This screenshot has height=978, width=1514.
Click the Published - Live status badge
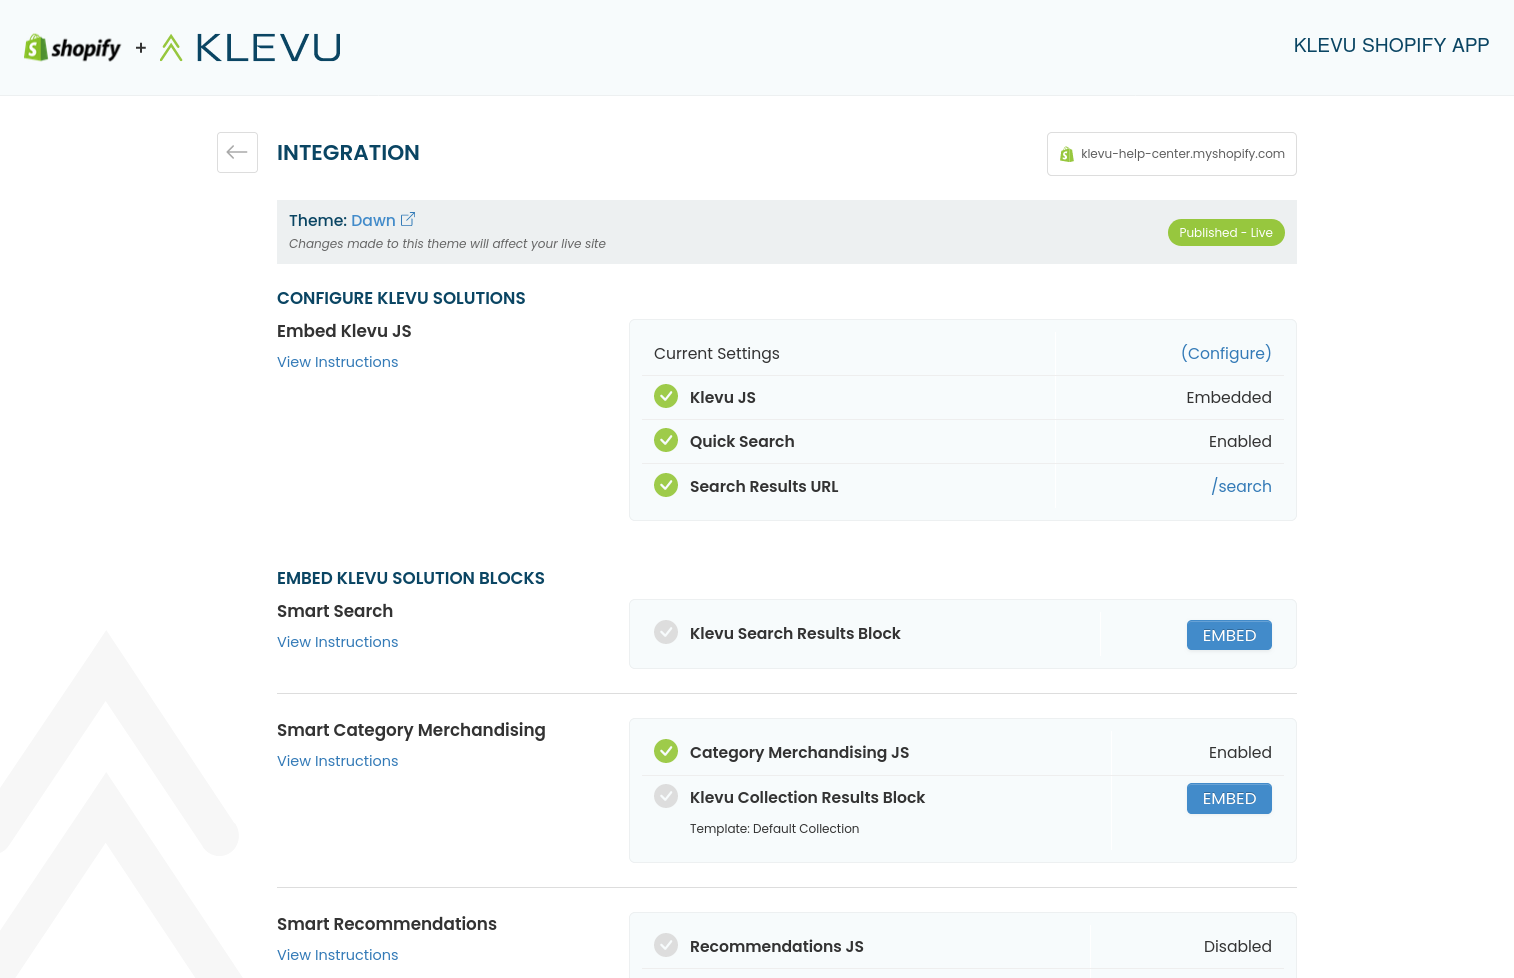click(x=1226, y=233)
